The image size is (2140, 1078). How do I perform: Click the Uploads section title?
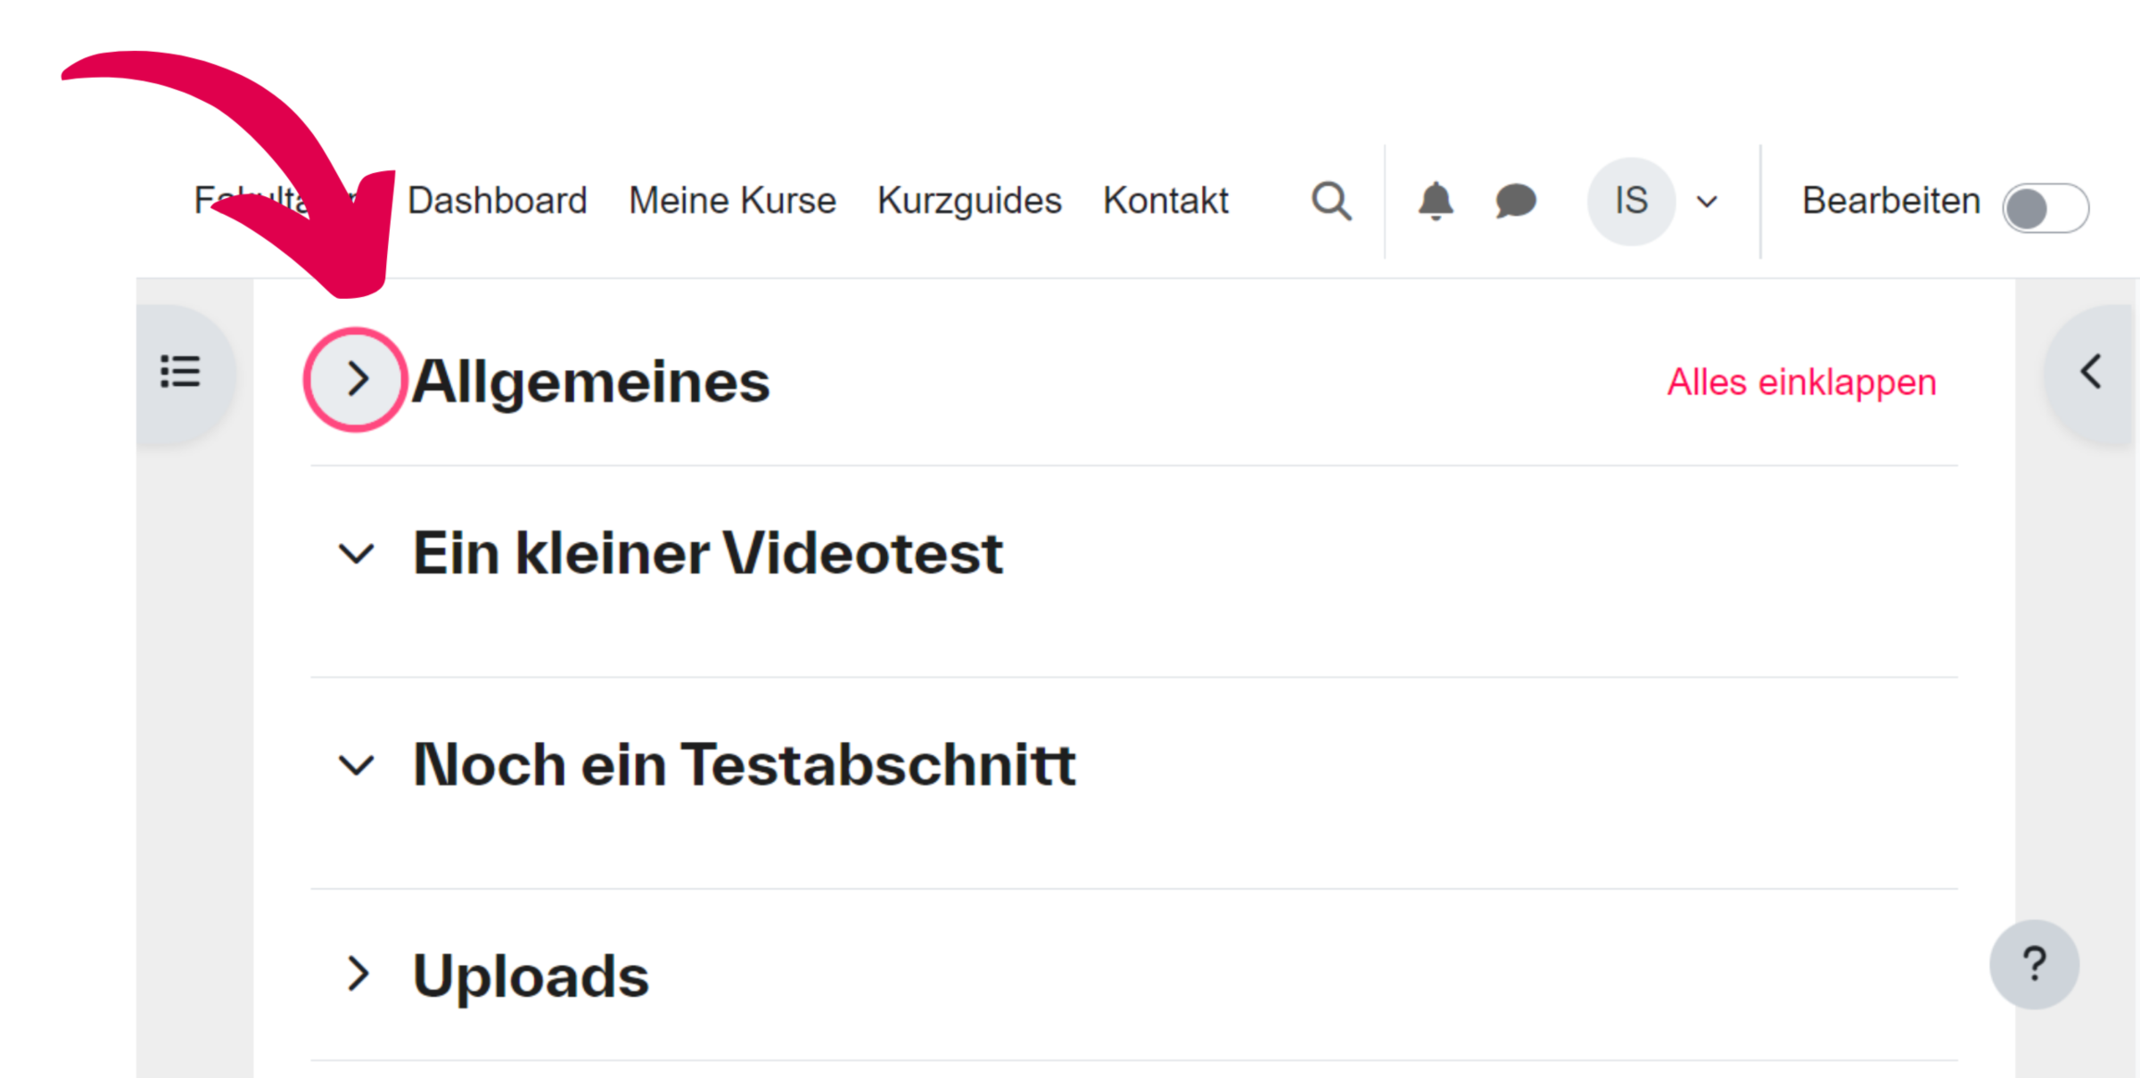click(x=531, y=976)
